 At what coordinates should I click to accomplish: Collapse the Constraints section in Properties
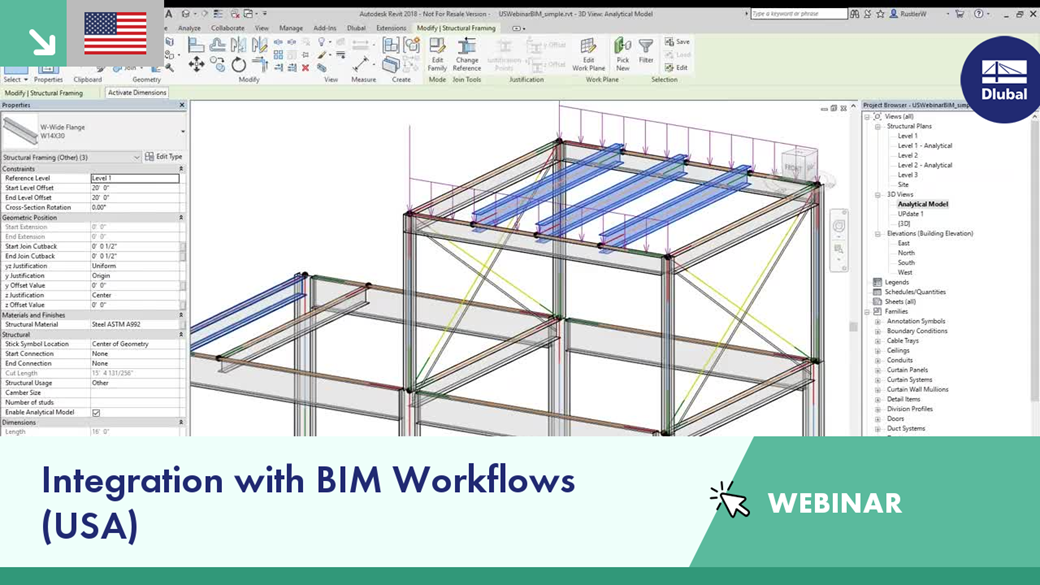181,169
